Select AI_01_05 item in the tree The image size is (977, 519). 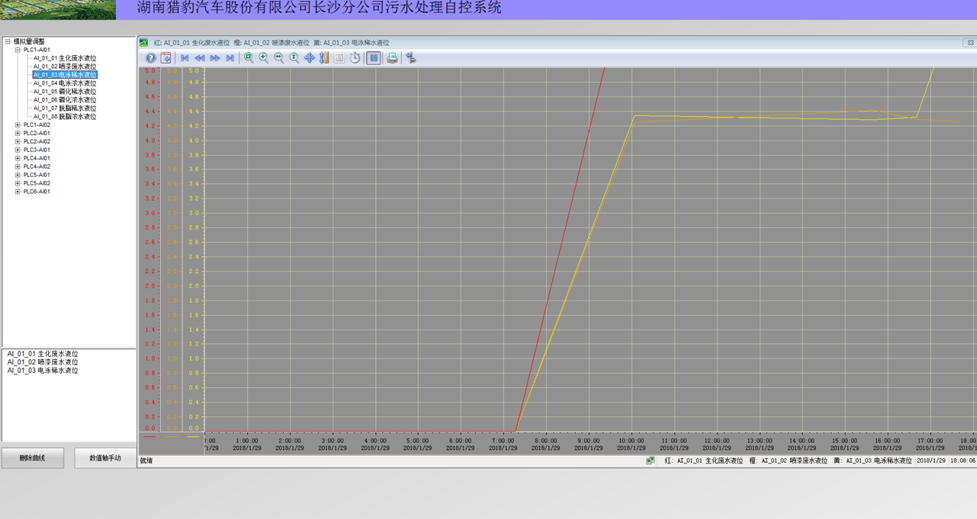pyautogui.click(x=65, y=91)
